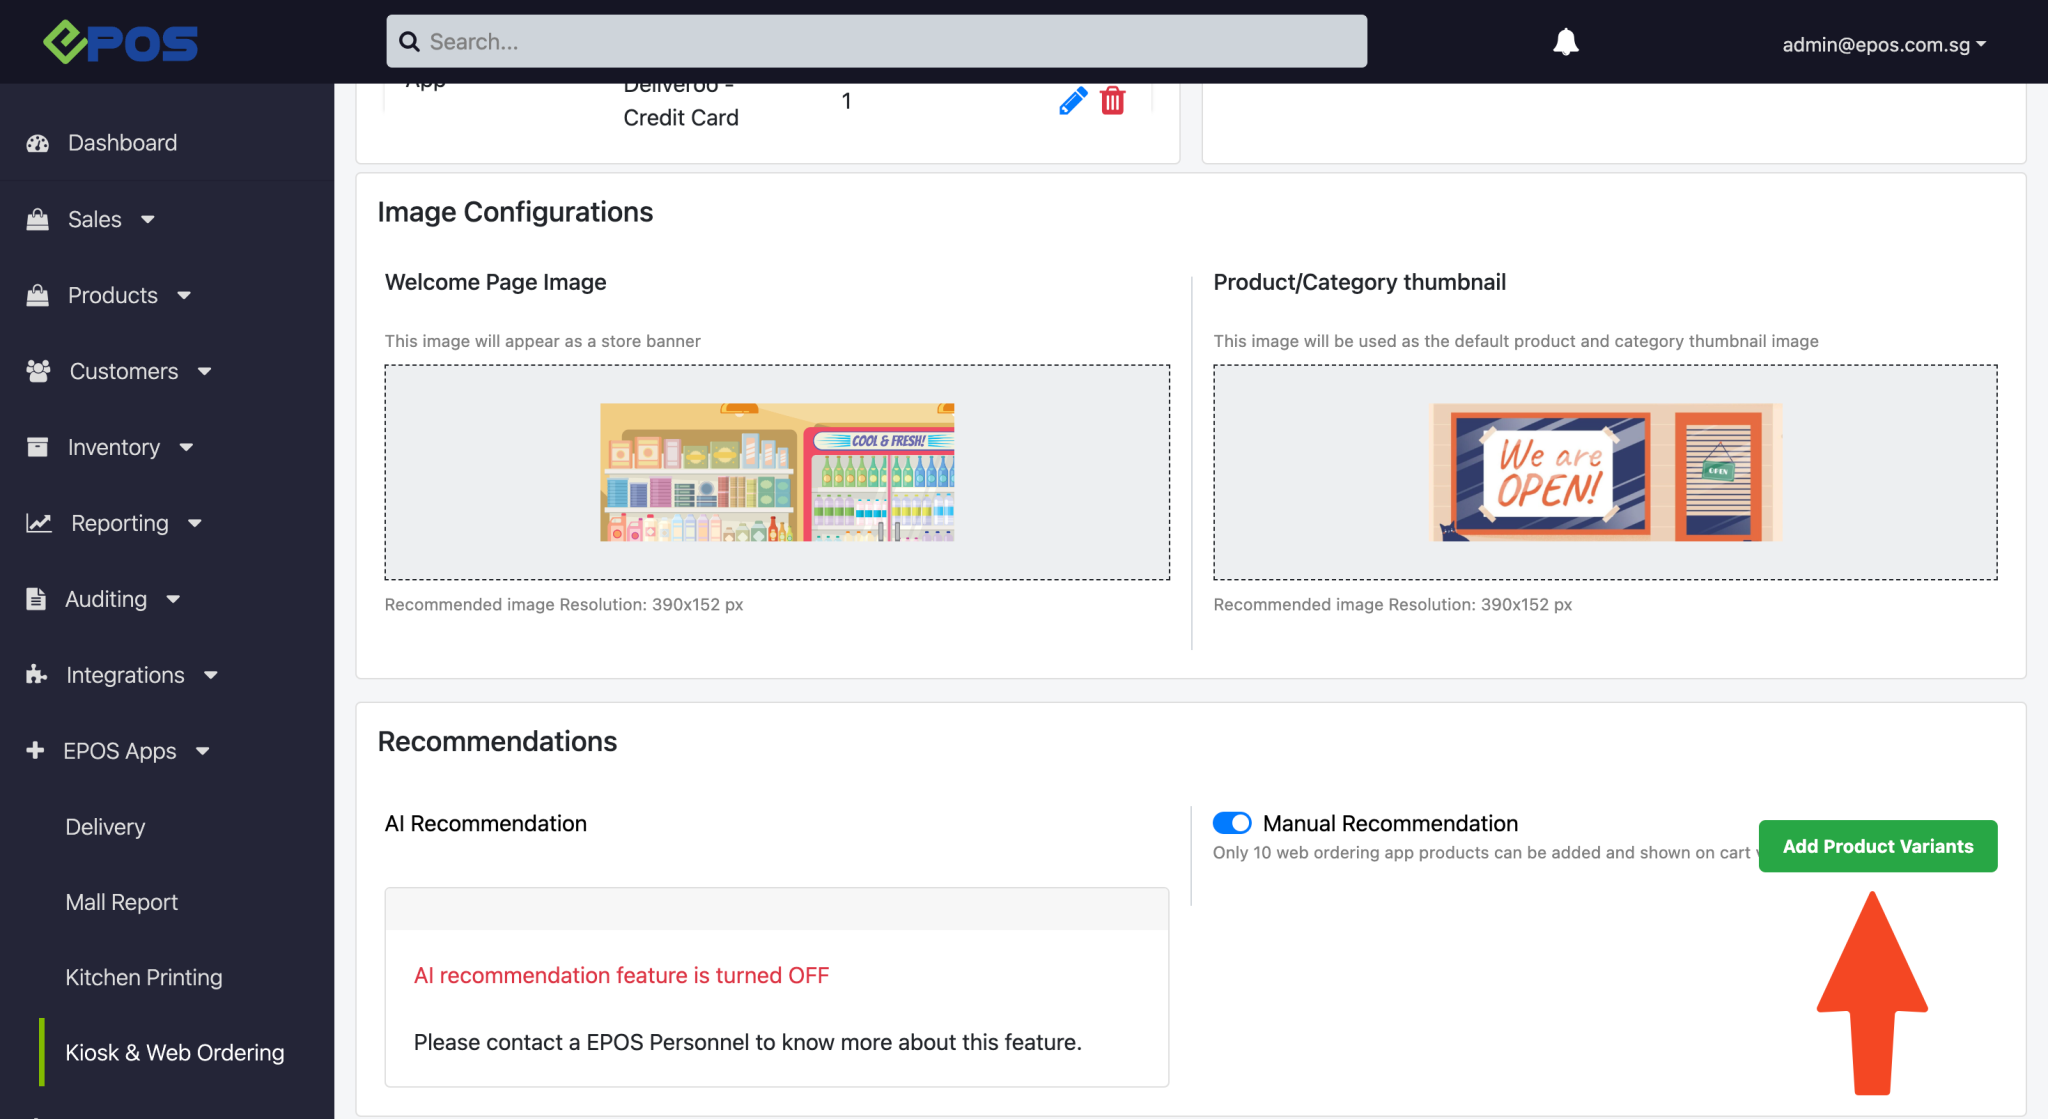The height and width of the screenshot is (1119, 2048).
Task: Open the Kitchen Printing page
Action: pos(143,977)
